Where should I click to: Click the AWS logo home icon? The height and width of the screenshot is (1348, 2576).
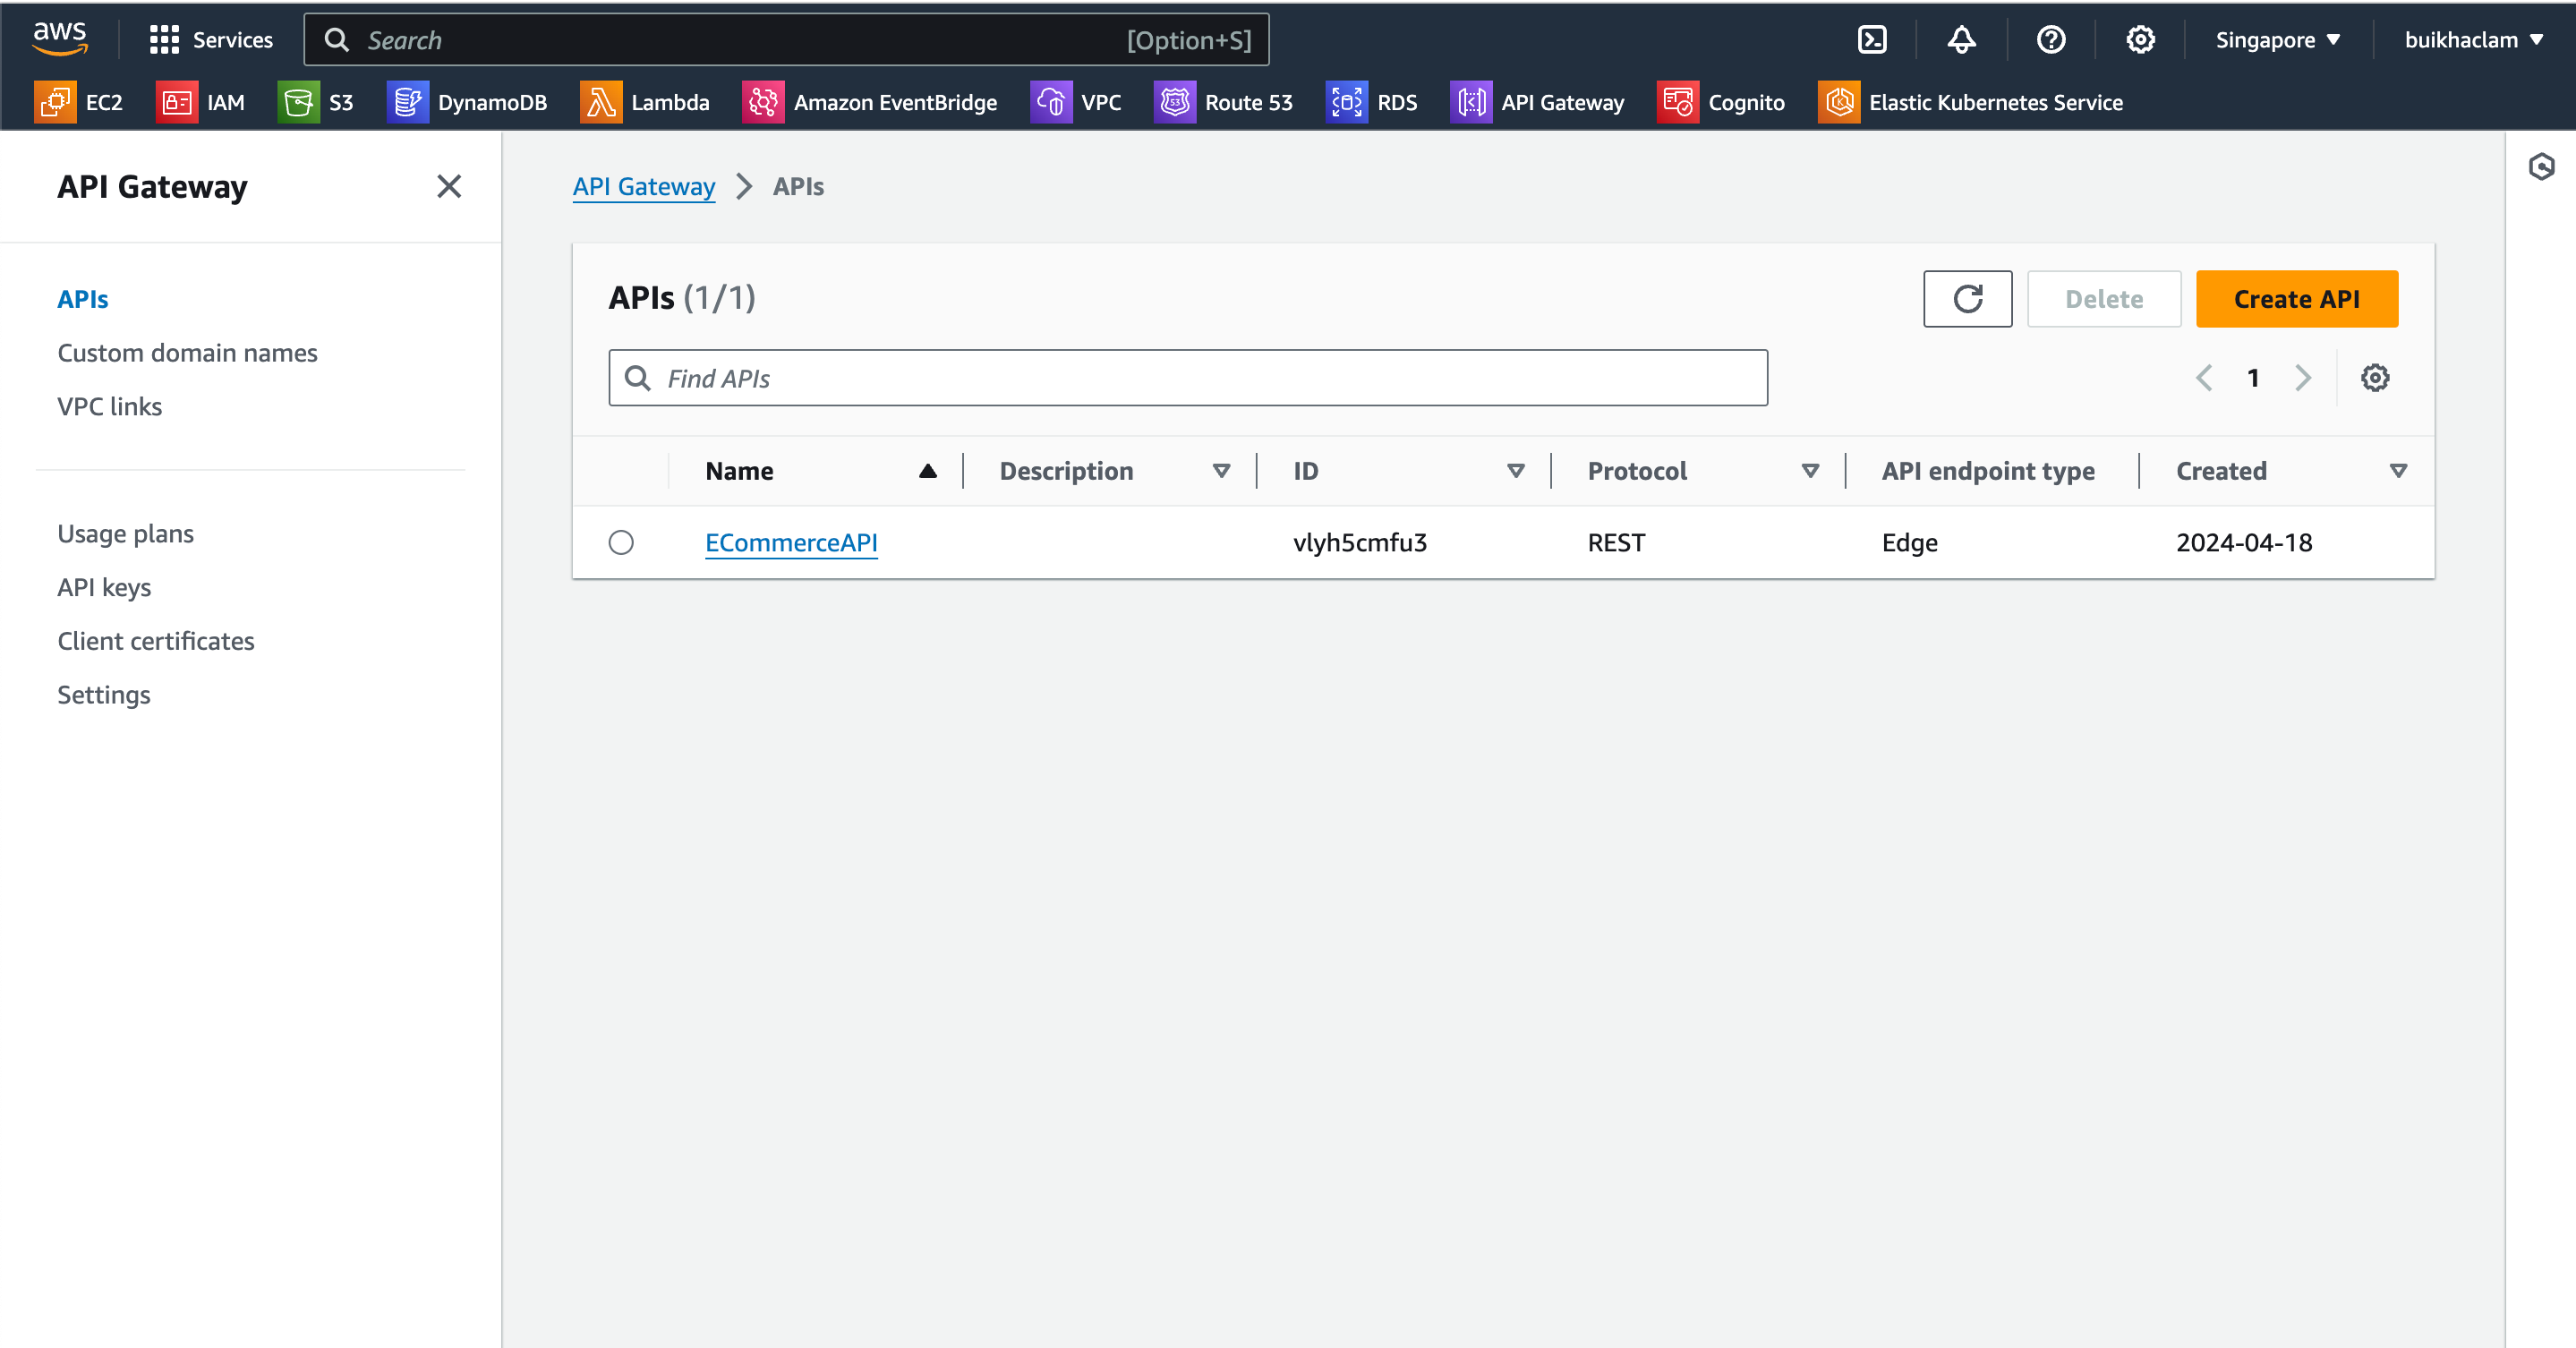pos(60,38)
